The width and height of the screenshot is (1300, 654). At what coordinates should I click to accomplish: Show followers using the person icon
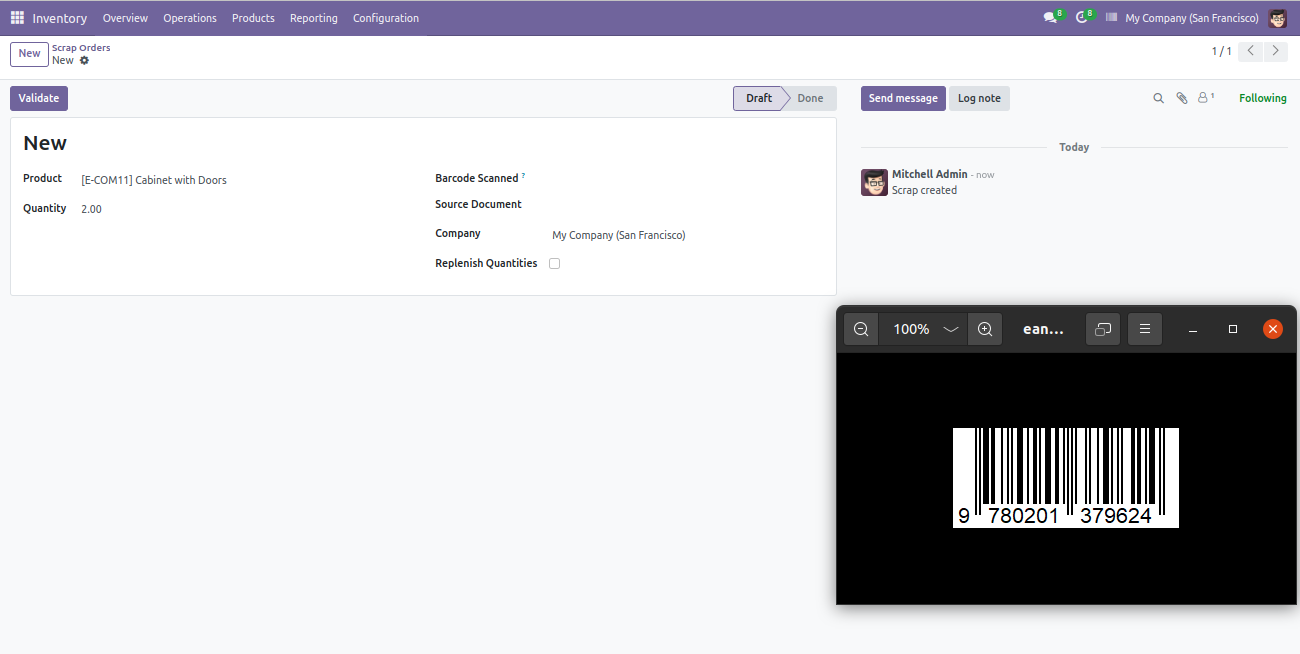click(x=1205, y=98)
